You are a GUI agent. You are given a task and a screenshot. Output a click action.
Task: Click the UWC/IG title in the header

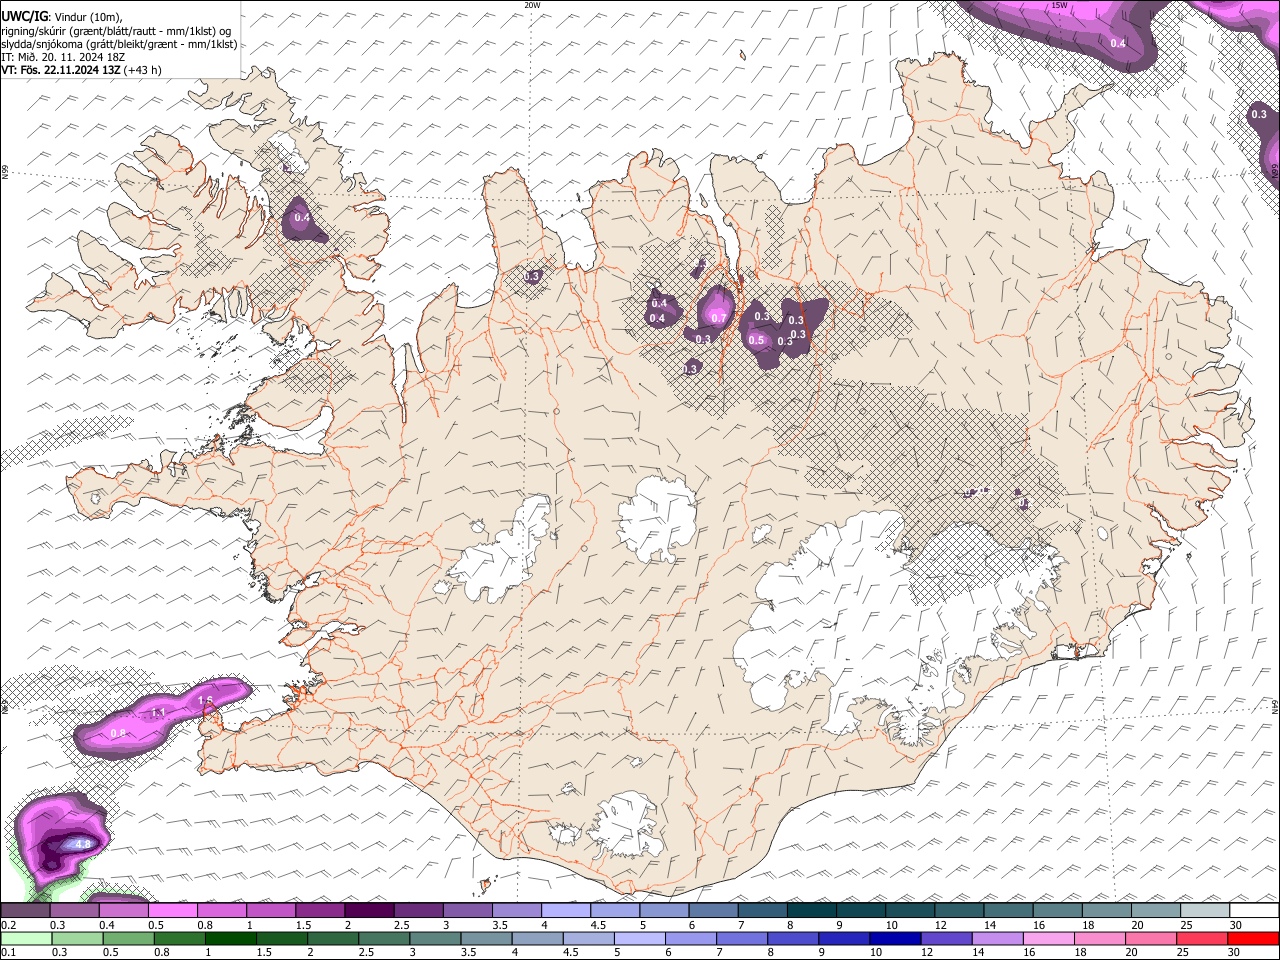point(24,16)
